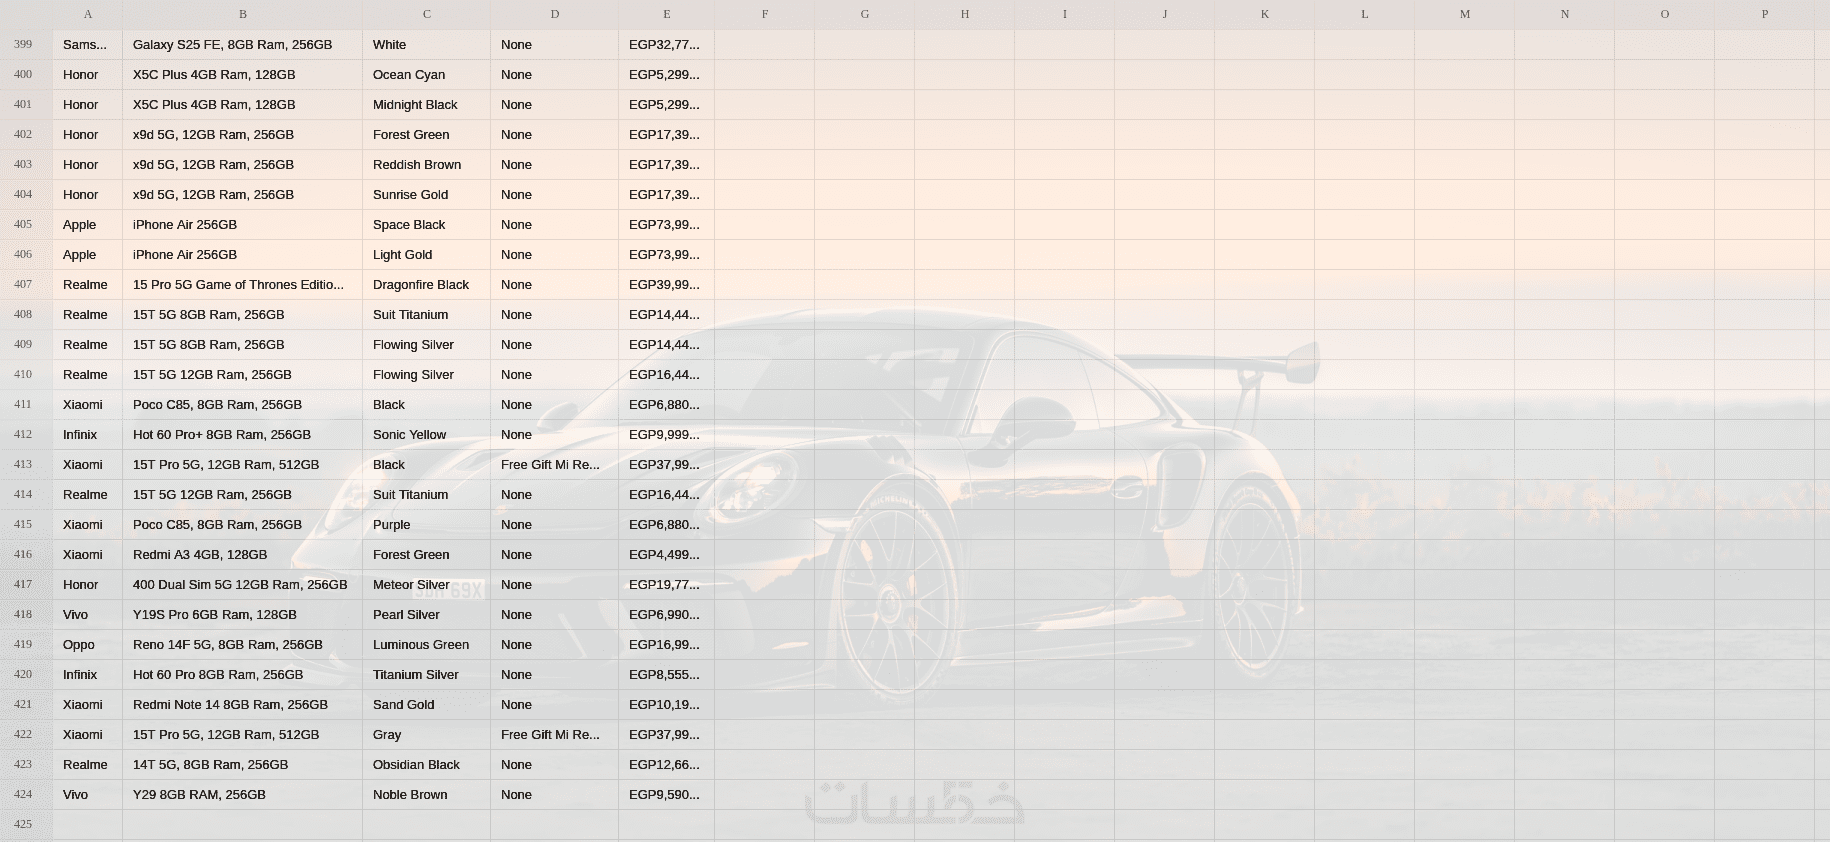This screenshot has height=842, width=1830.
Task: Select column B header
Action: [x=243, y=14]
